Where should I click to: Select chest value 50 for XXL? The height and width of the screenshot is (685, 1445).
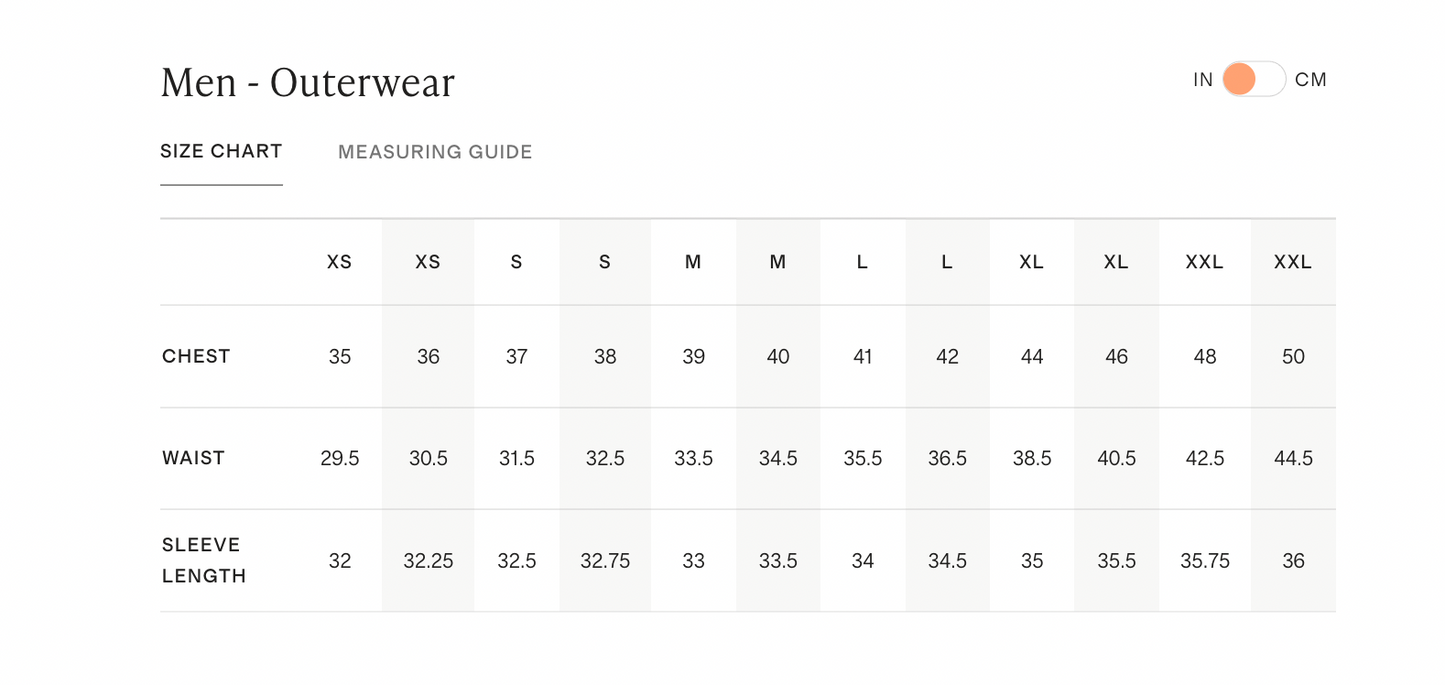1293,357
